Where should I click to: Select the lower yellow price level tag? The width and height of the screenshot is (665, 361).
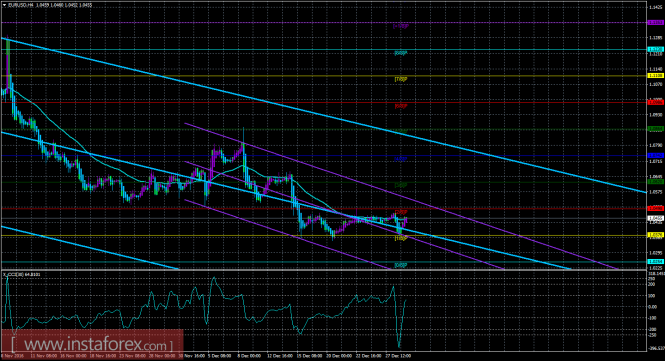656,235
